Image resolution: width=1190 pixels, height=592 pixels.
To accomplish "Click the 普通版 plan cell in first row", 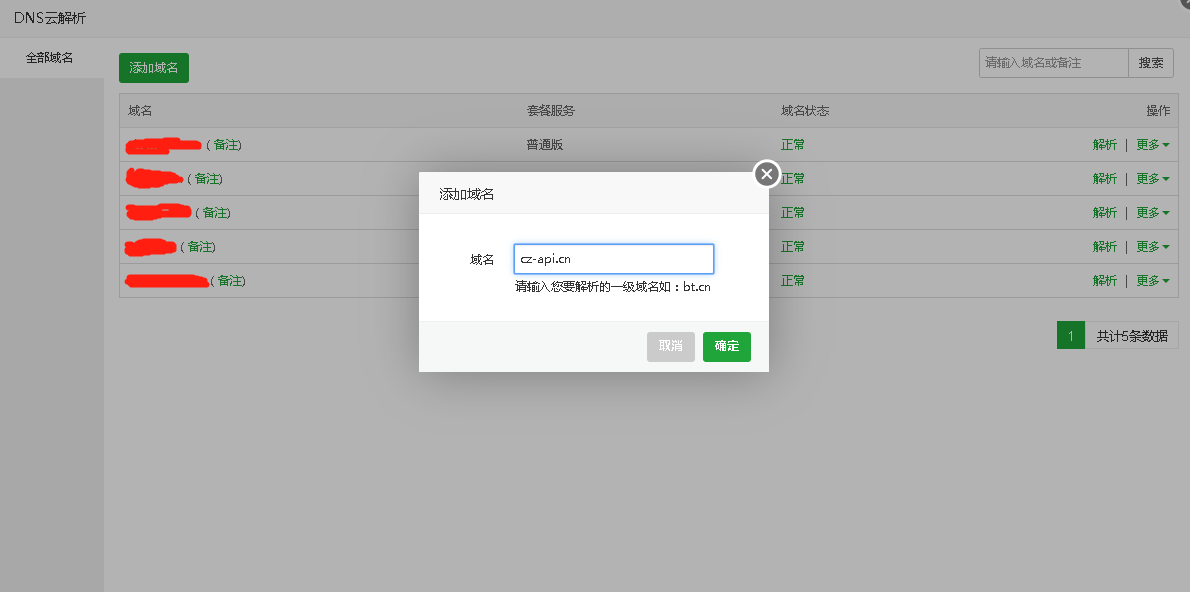I will pos(545,144).
